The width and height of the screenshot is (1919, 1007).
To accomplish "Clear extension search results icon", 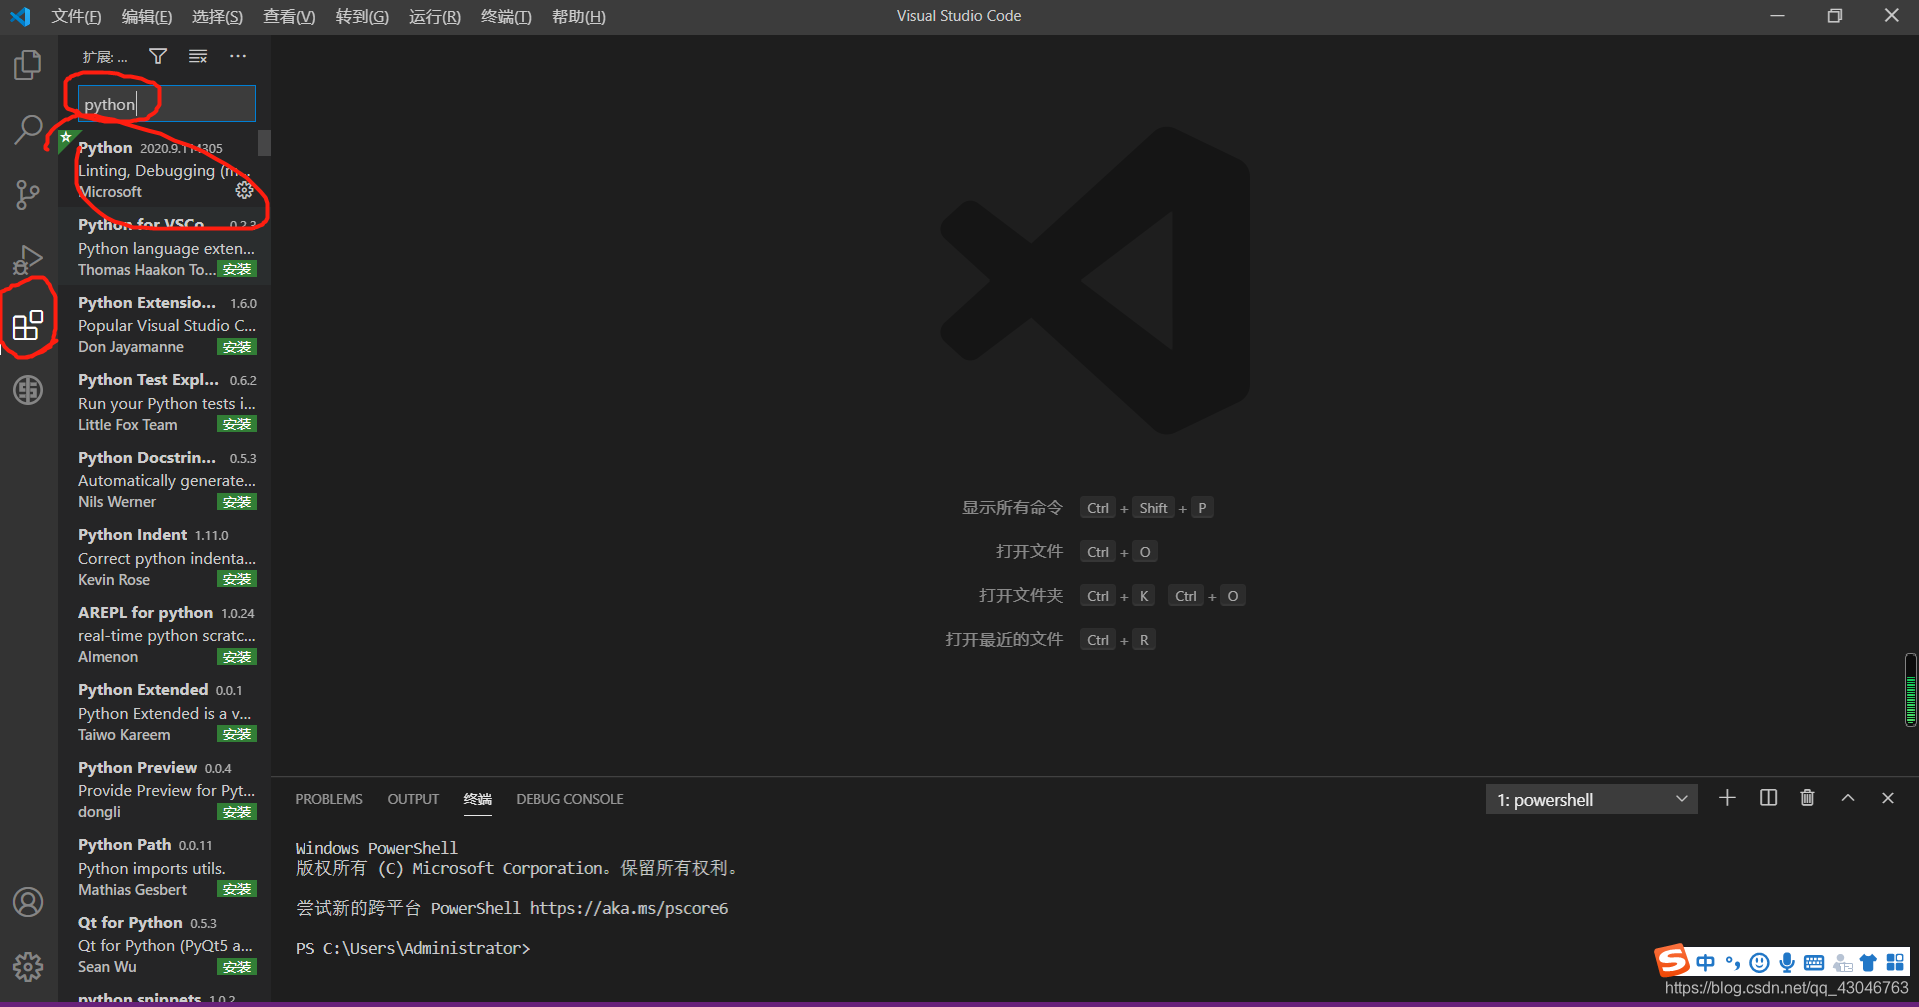I will point(198,56).
